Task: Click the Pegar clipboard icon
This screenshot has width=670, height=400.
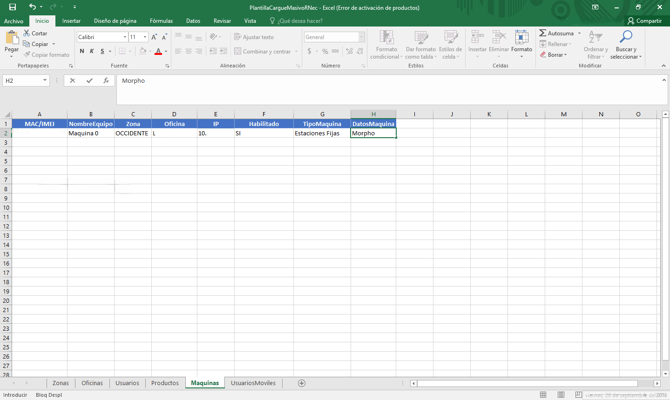Action: pyautogui.click(x=11, y=41)
